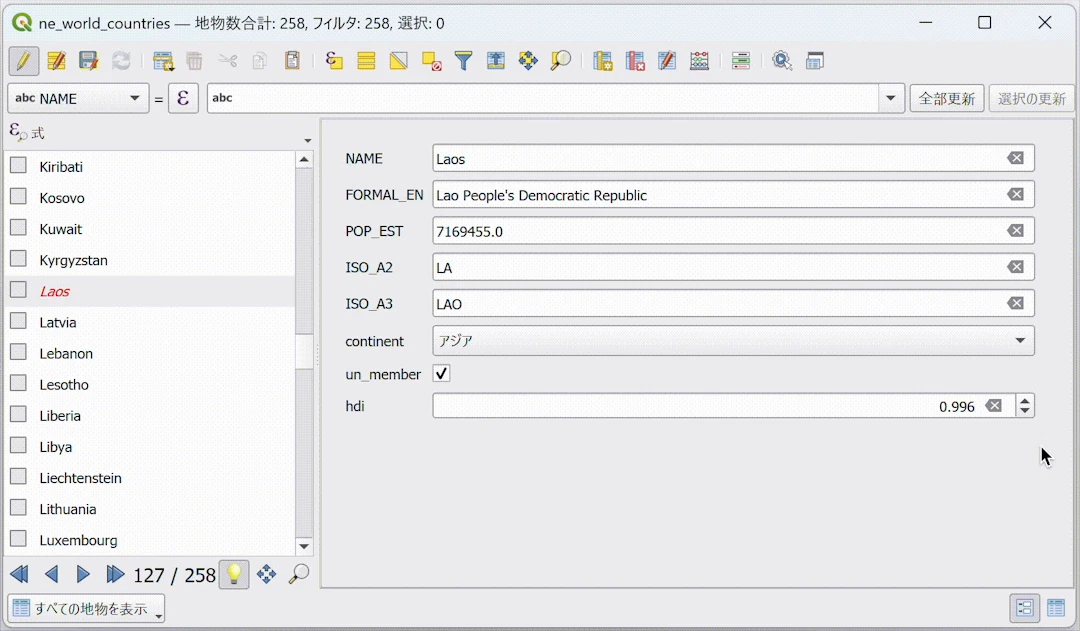
Task: Save edits with the floppy disk icon
Action: [x=88, y=61]
